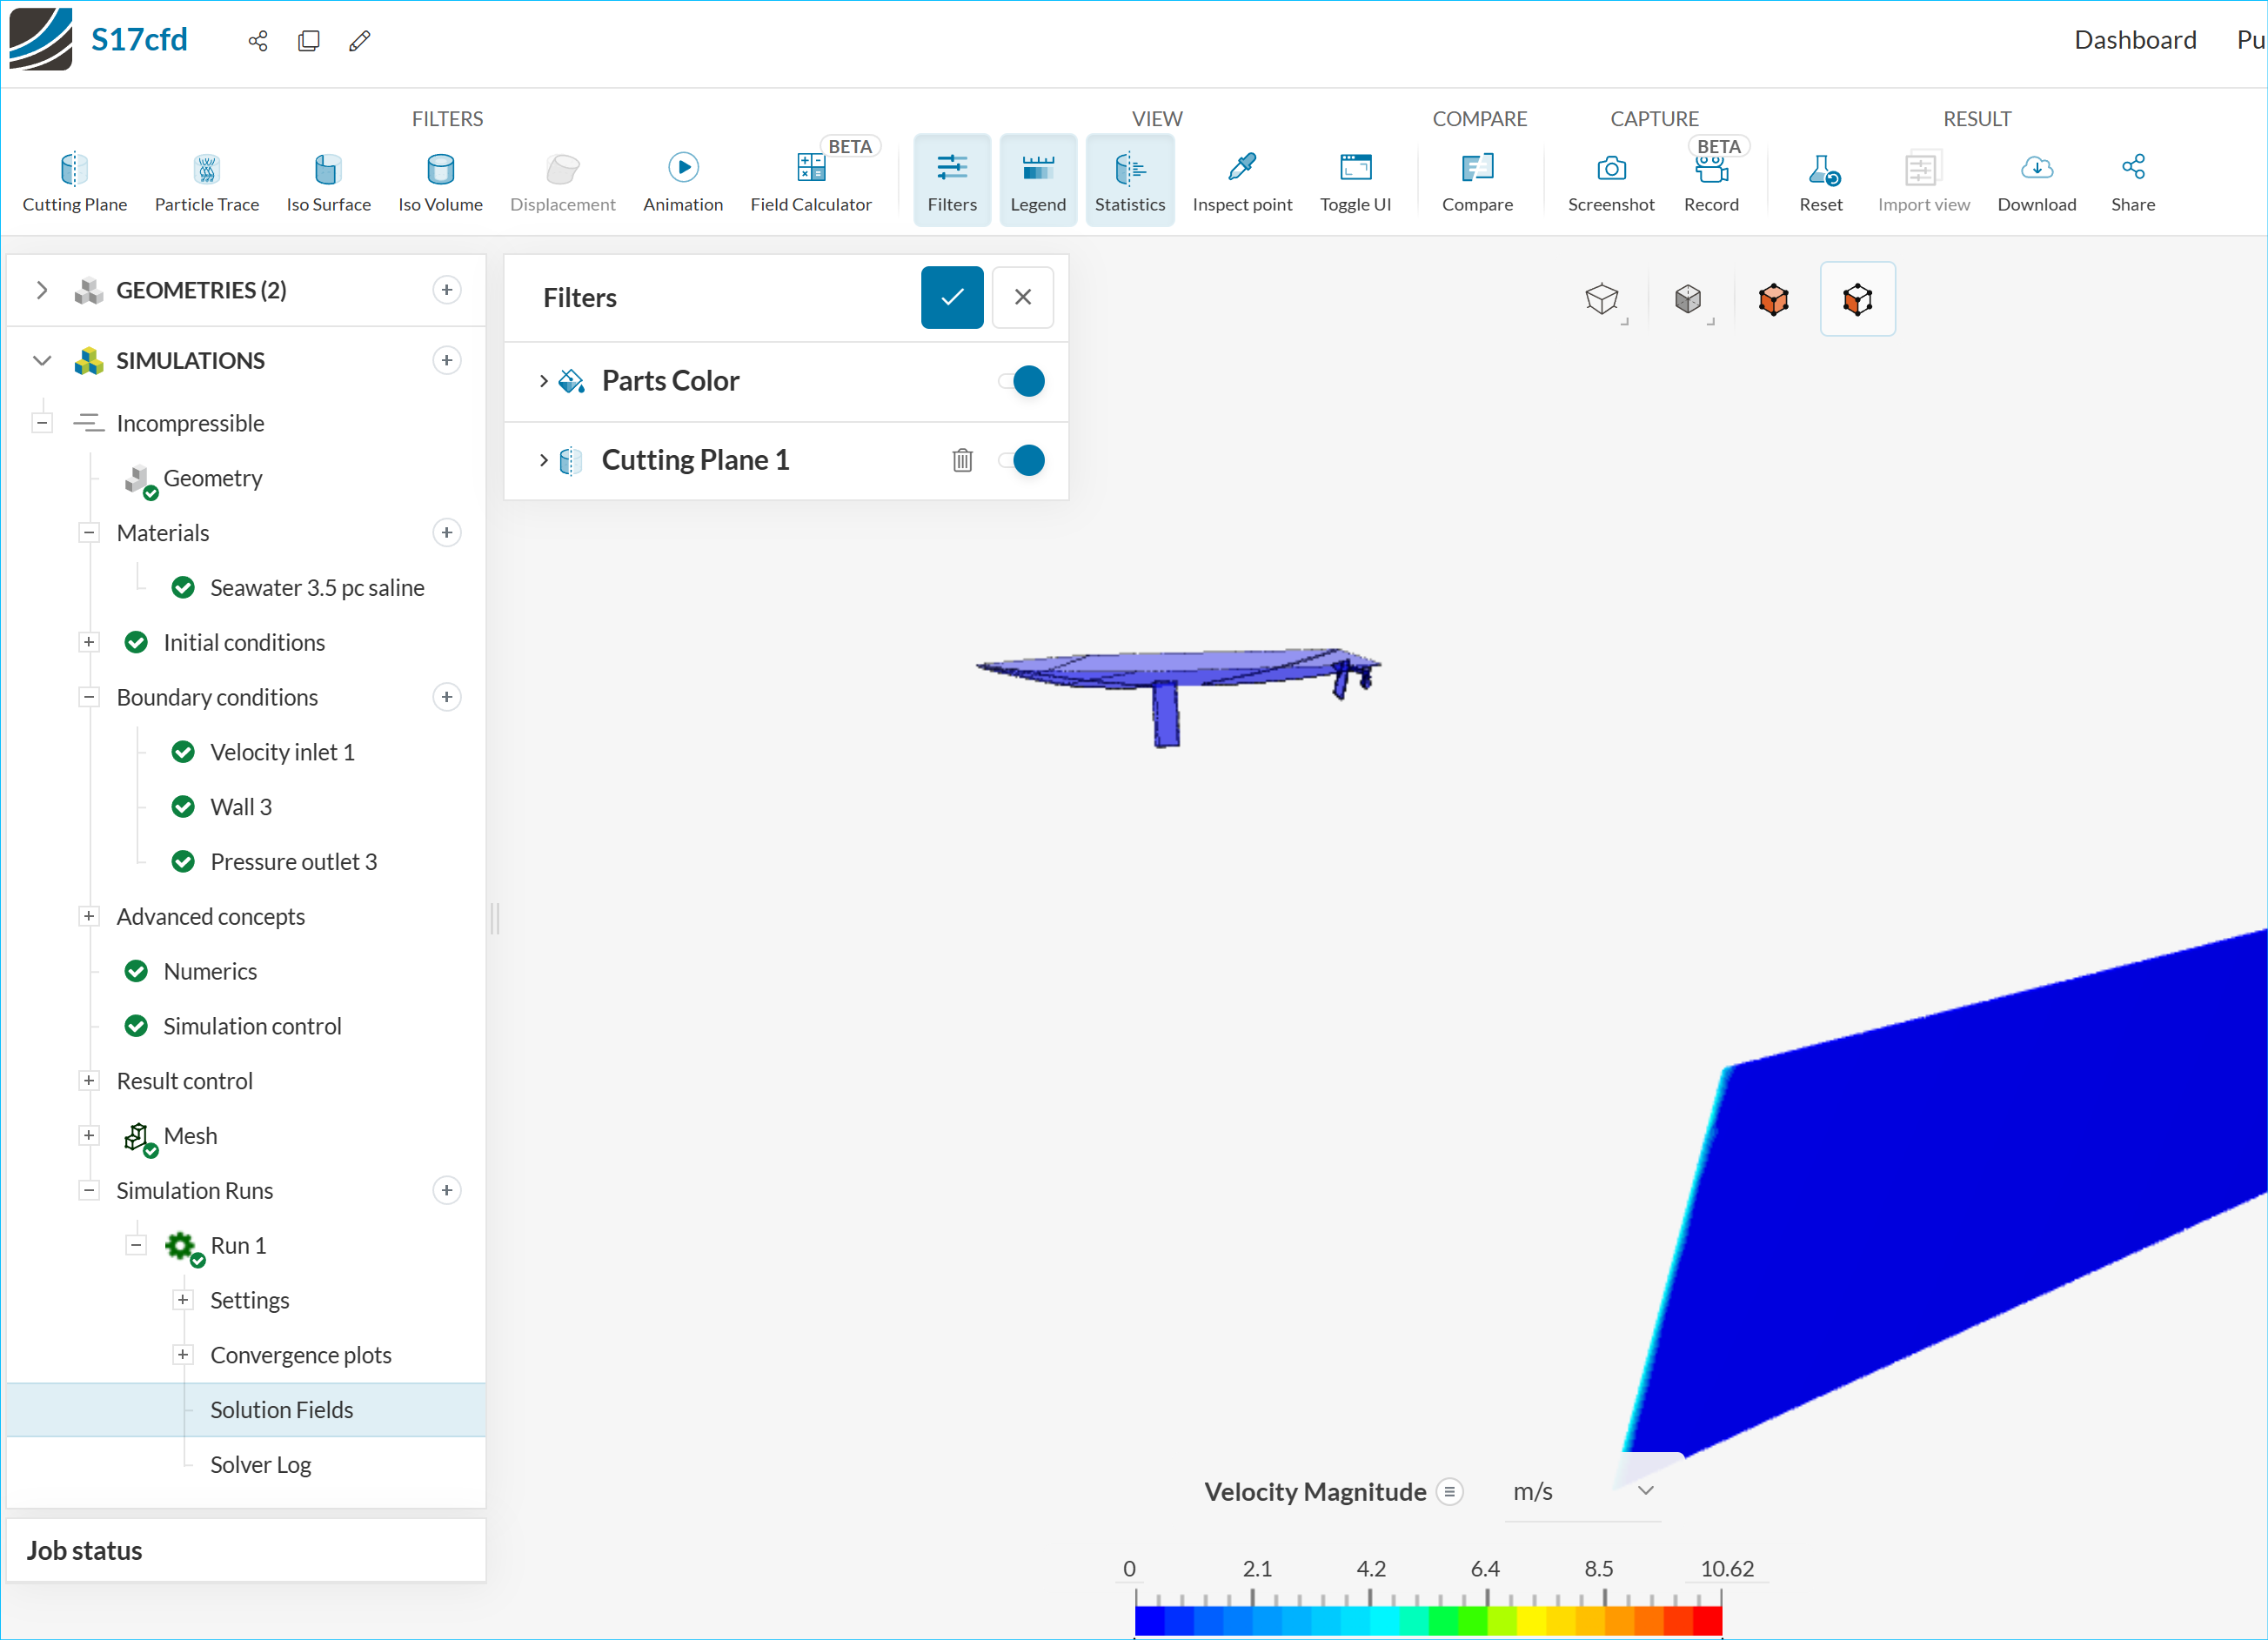Toggle Parts Color visibility switch
This screenshot has height=1640, width=2268.
(x=1022, y=381)
